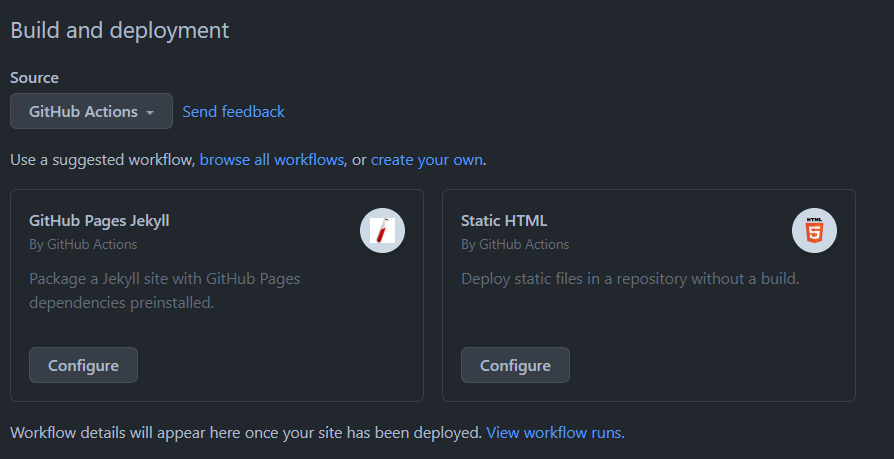Image resolution: width=894 pixels, height=459 pixels.
Task: Configure the GitHub Pages Jekyll workflow
Action: tap(83, 365)
